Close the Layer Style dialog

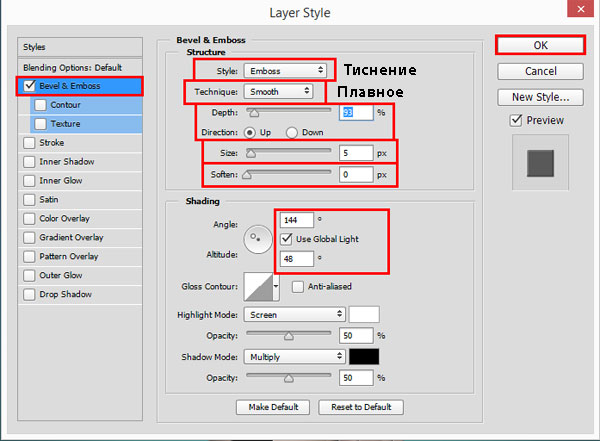580,8
